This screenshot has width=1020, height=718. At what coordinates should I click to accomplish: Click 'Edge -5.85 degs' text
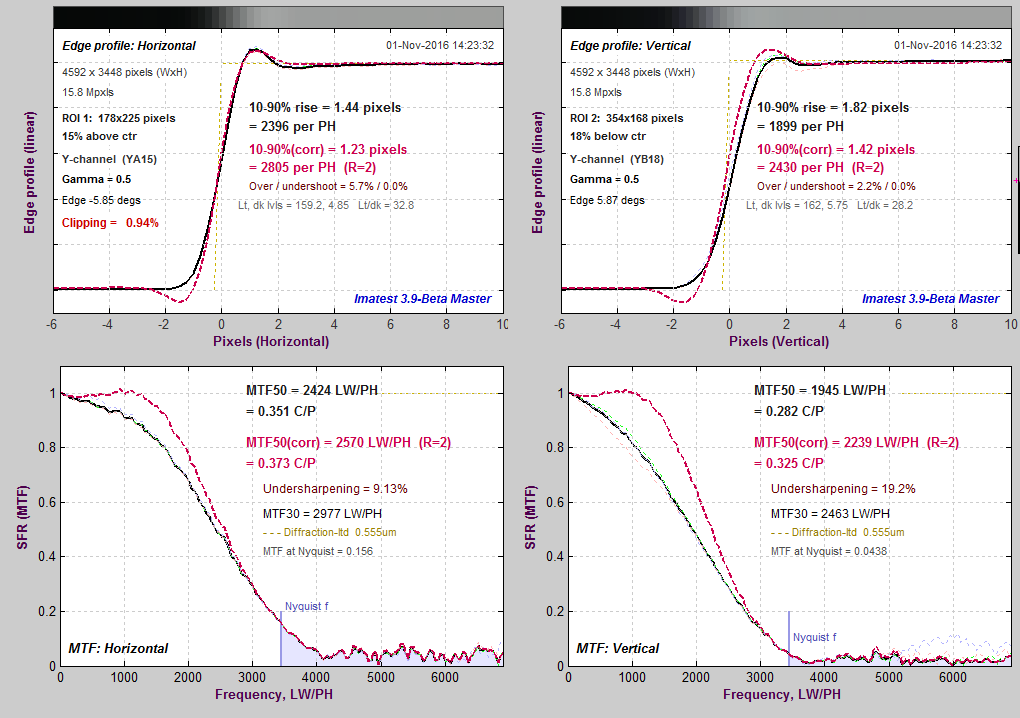click(x=101, y=200)
